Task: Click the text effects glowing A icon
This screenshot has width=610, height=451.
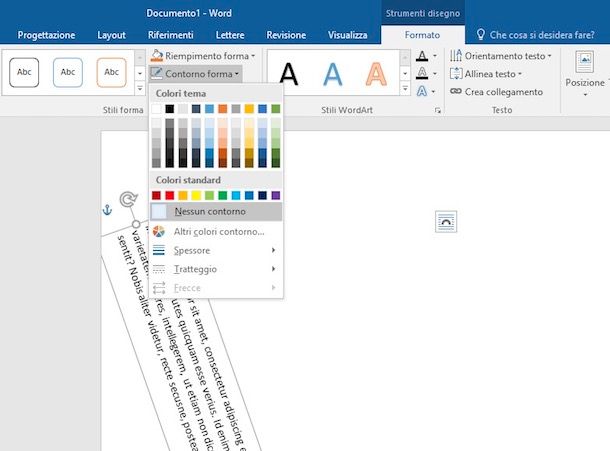Action: coord(422,91)
